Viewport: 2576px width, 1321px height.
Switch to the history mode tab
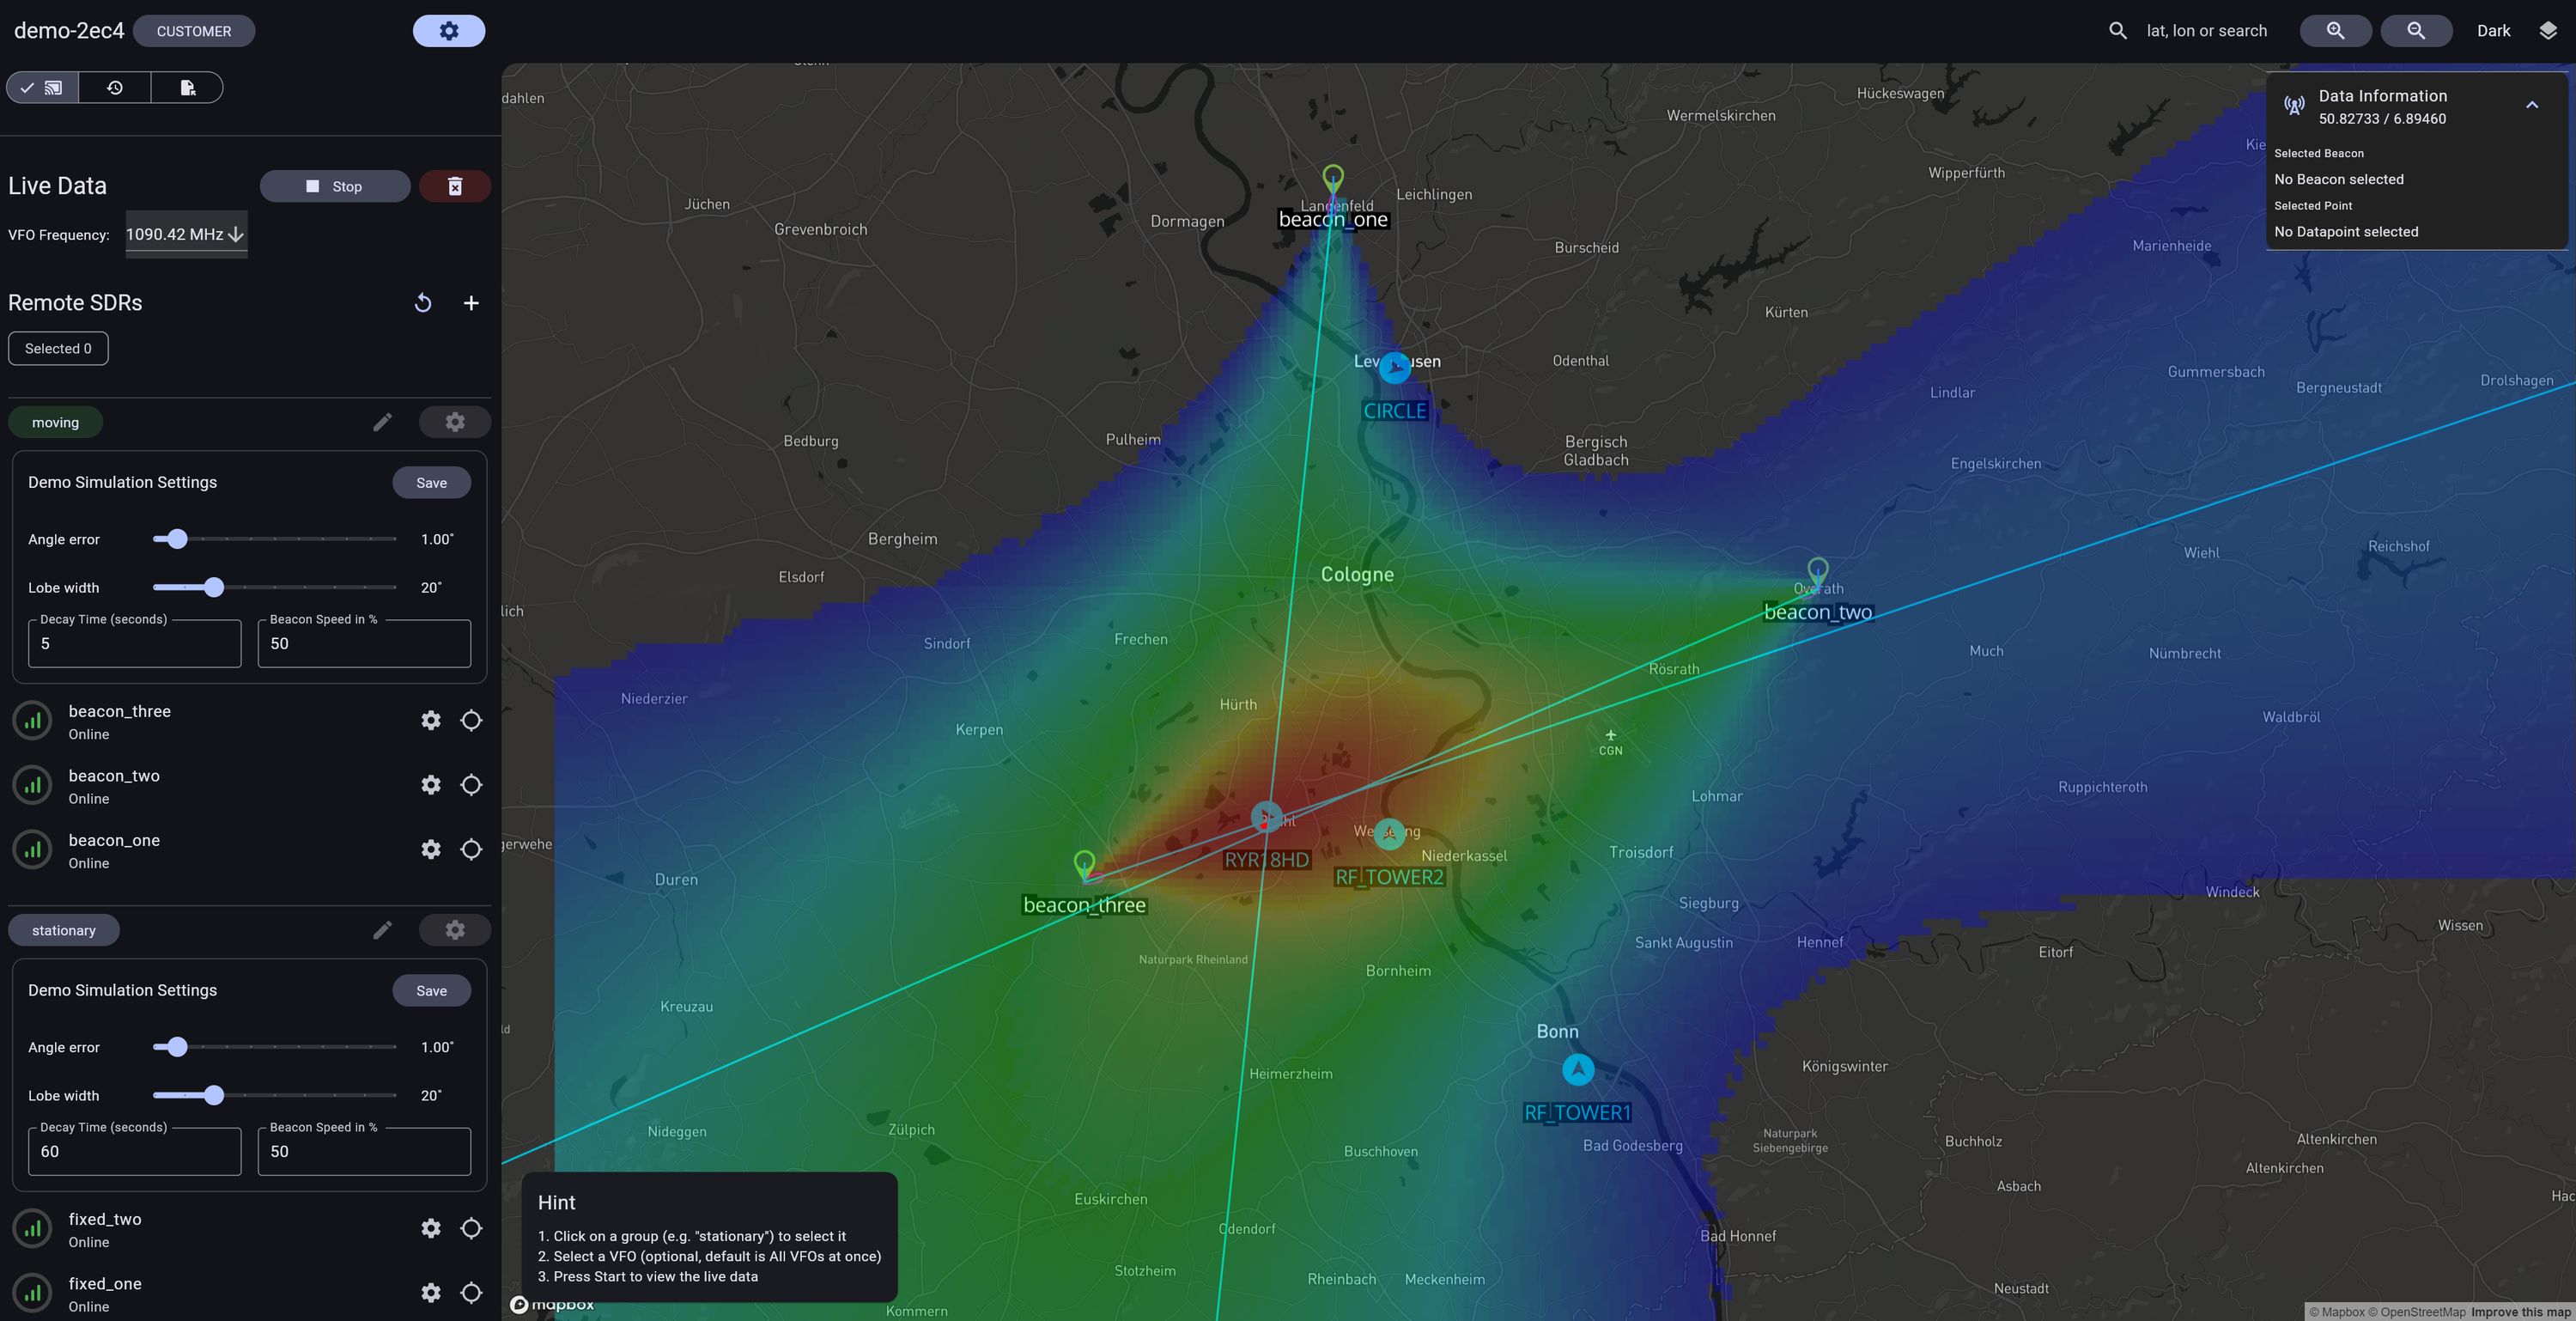point(115,88)
